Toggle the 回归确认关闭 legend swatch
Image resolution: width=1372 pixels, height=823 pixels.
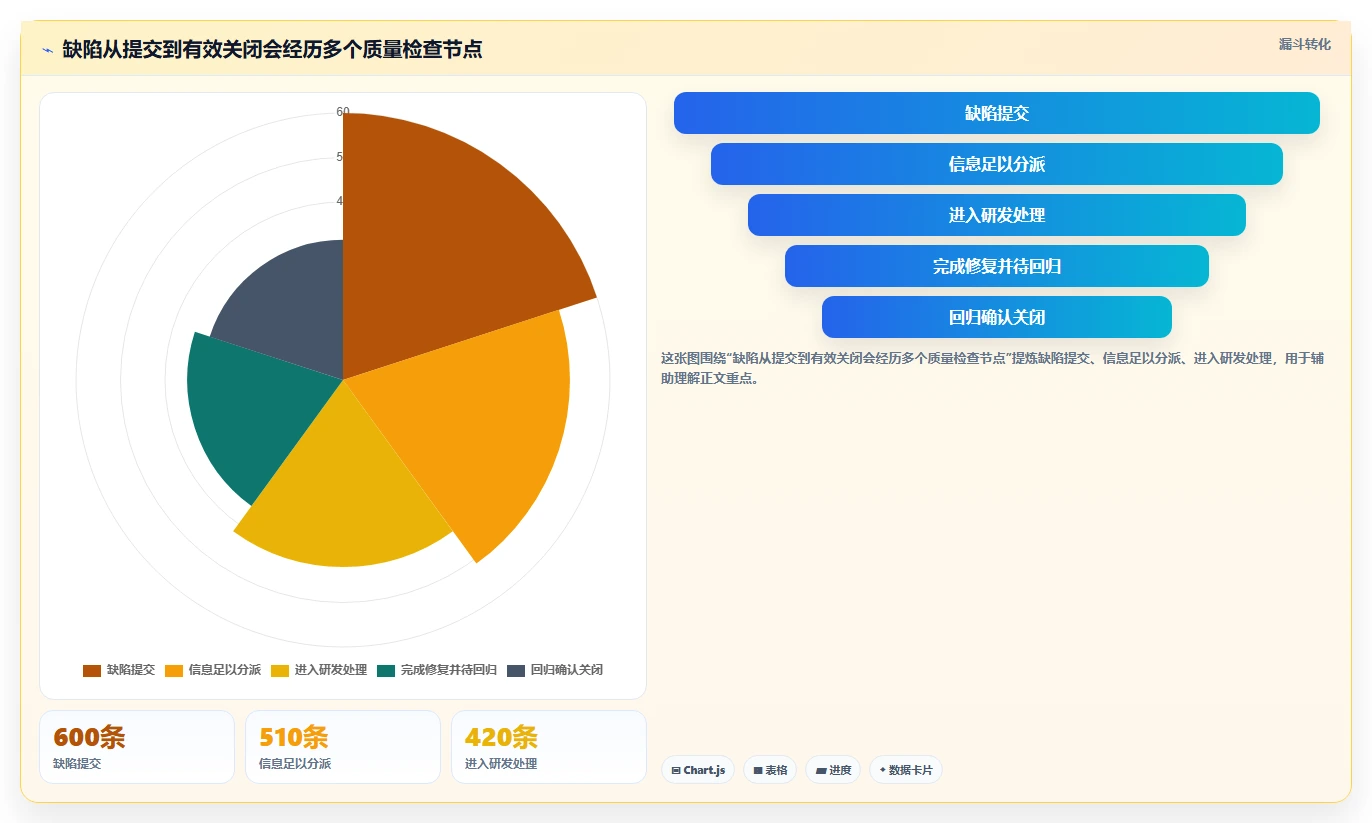click(516, 670)
